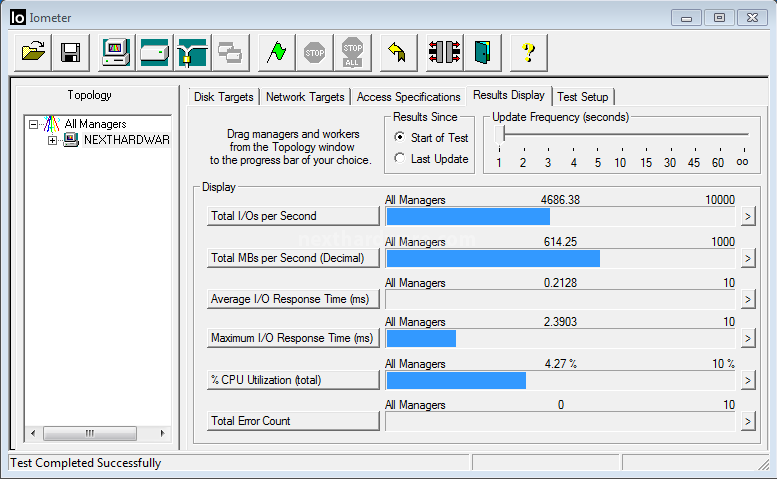The image size is (777, 479).
Task: Click the Total I/Os per Second progress bar
Action: pos(560,216)
